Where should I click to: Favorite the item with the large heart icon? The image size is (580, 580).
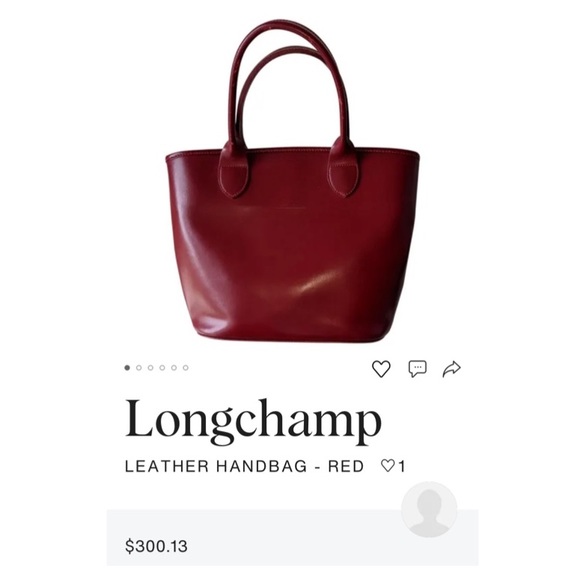coord(381,368)
